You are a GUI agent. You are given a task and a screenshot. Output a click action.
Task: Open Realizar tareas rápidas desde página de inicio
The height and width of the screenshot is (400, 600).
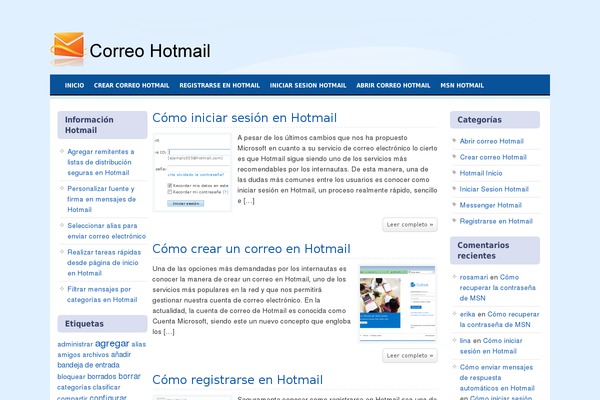click(x=104, y=263)
